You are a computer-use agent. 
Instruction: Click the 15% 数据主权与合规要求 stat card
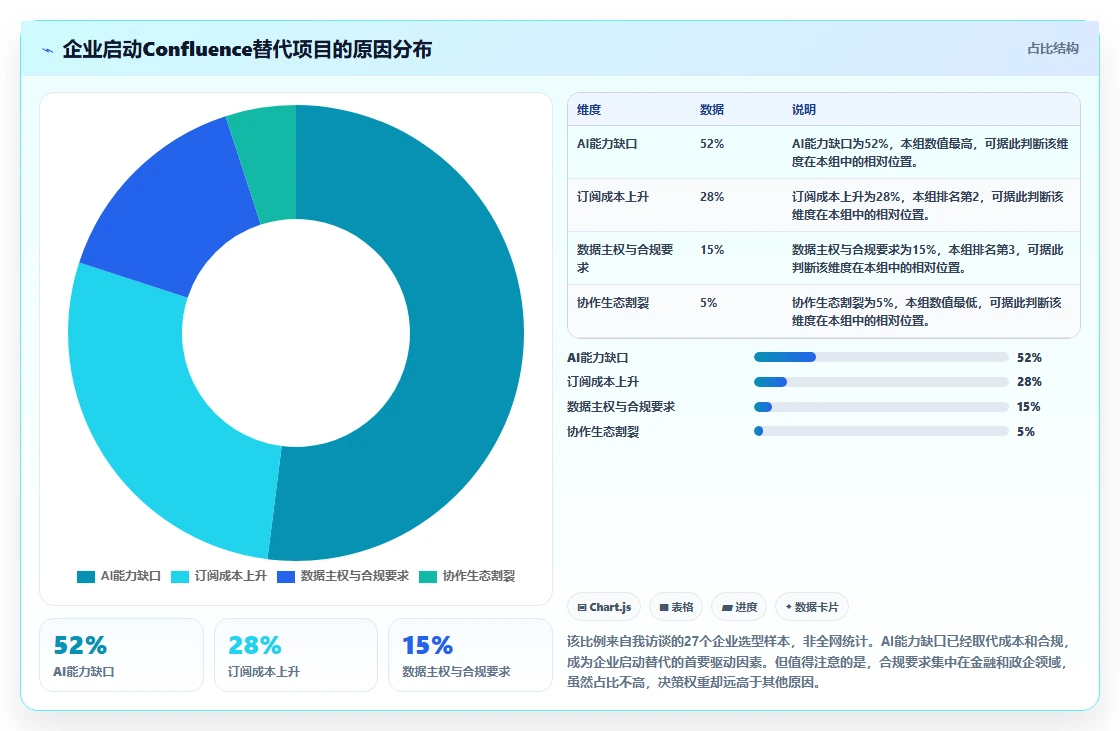click(x=470, y=655)
